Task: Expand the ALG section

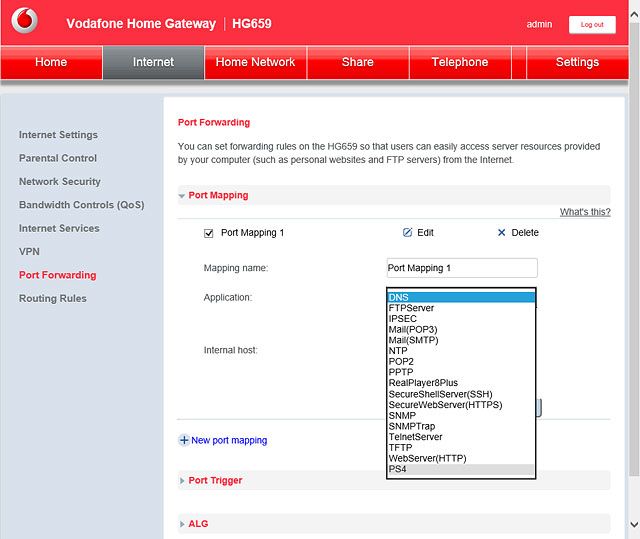Action: coord(182,524)
